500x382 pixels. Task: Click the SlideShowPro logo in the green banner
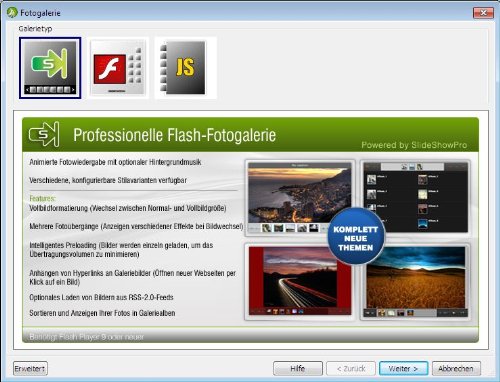pos(44,134)
